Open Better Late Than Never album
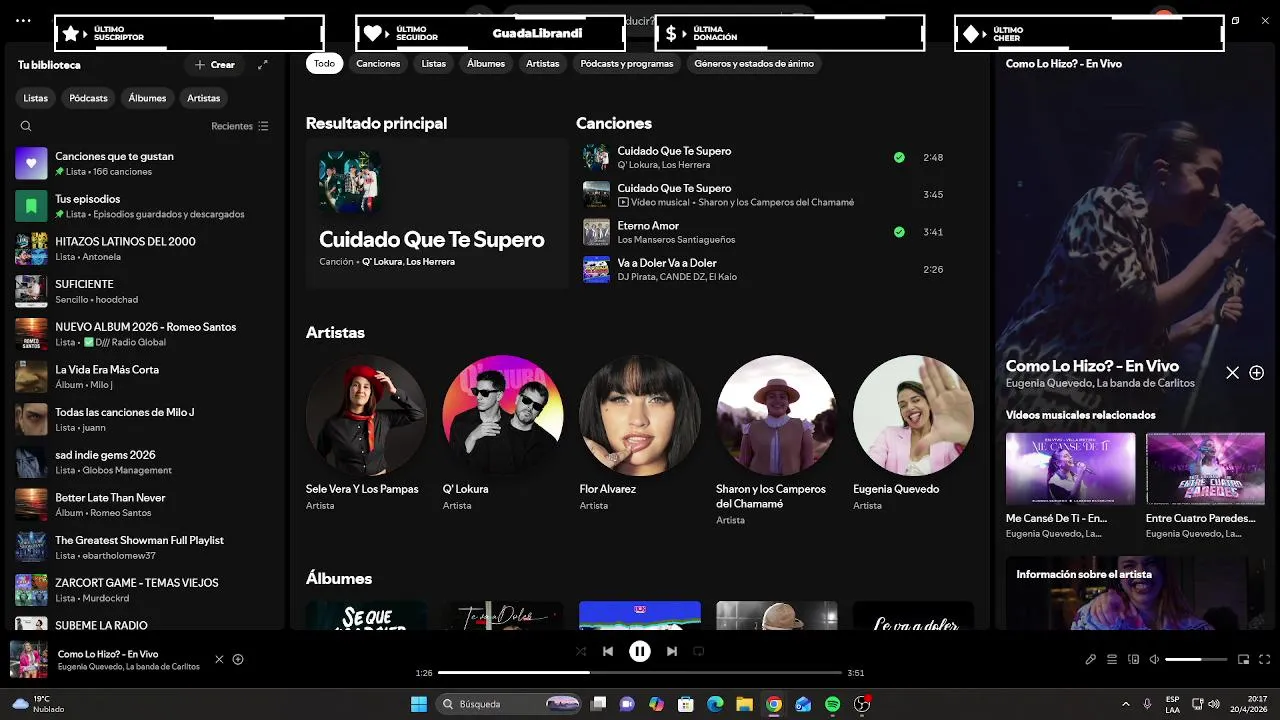Image resolution: width=1280 pixels, height=720 pixels. (145, 504)
